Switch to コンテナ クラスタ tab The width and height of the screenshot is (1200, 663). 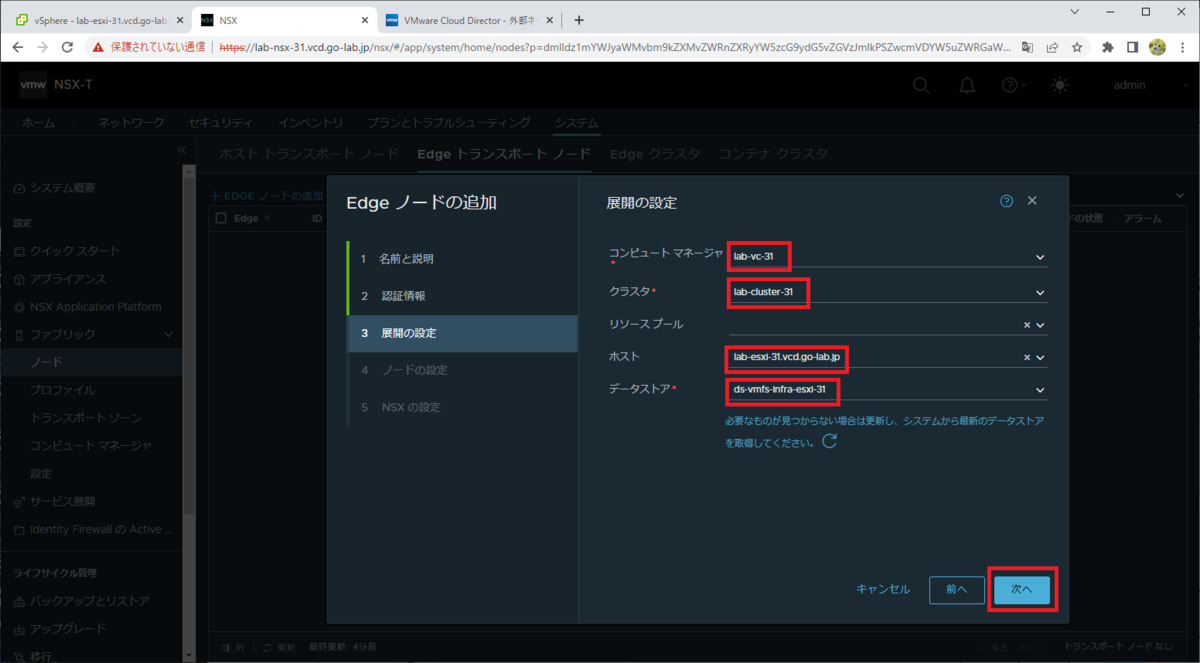click(774, 154)
